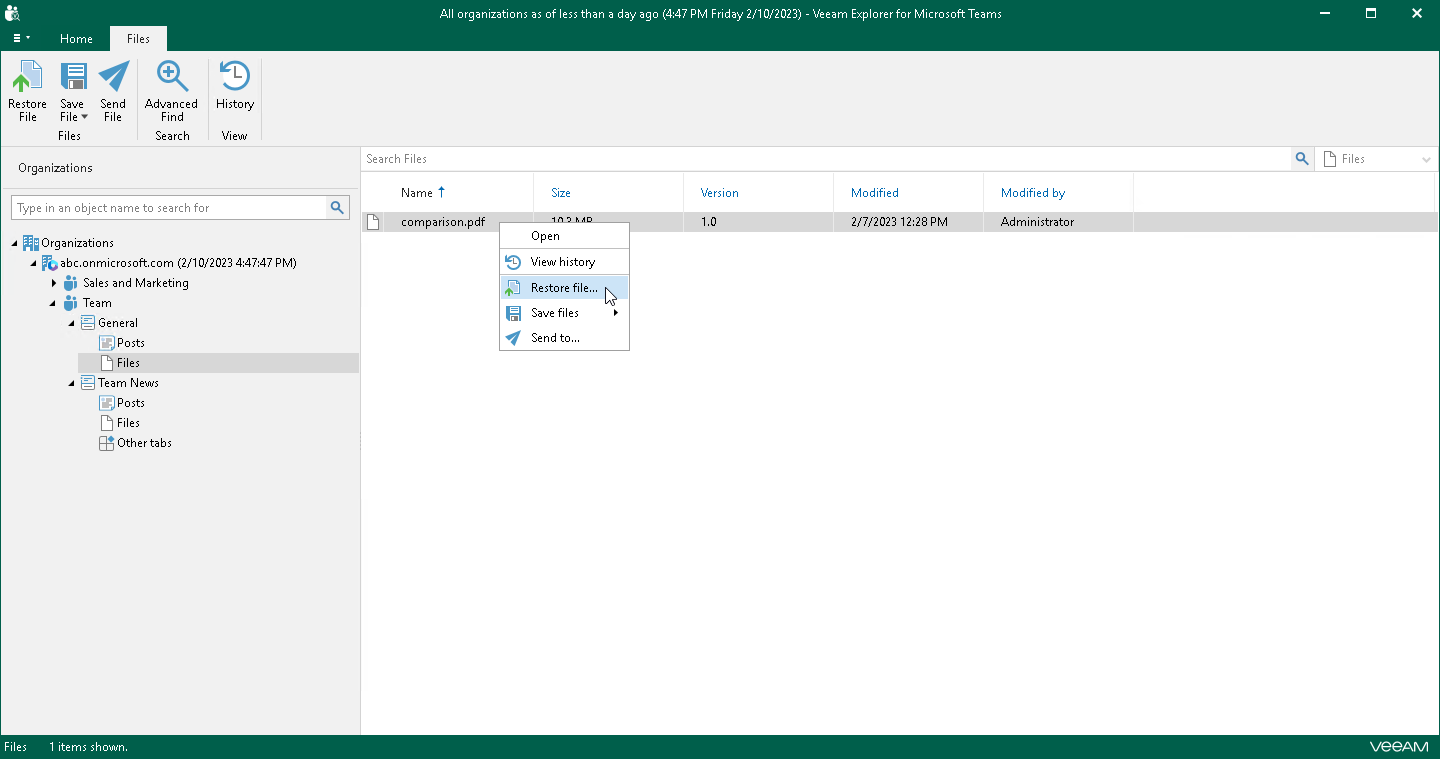
Task: Click the Sales and Marketing team icon
Action: point(70,283)
